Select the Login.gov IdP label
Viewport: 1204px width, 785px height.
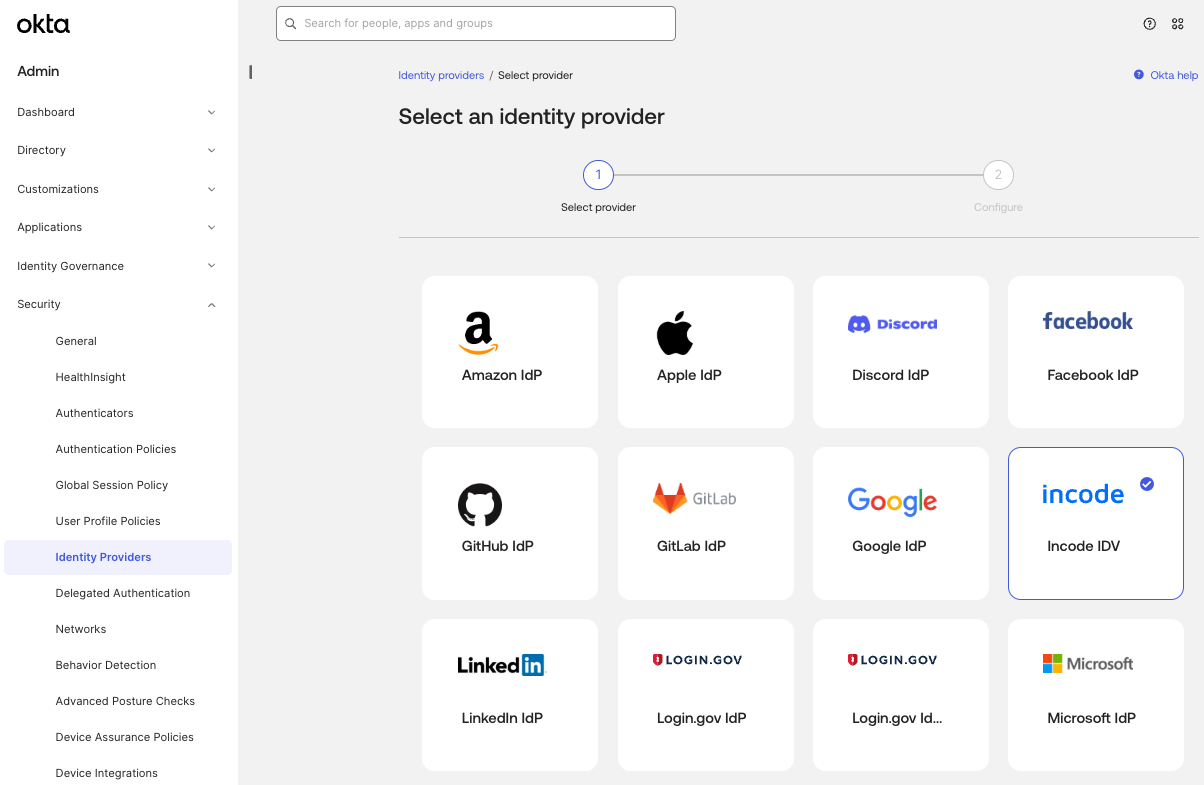tap(701, 718)
